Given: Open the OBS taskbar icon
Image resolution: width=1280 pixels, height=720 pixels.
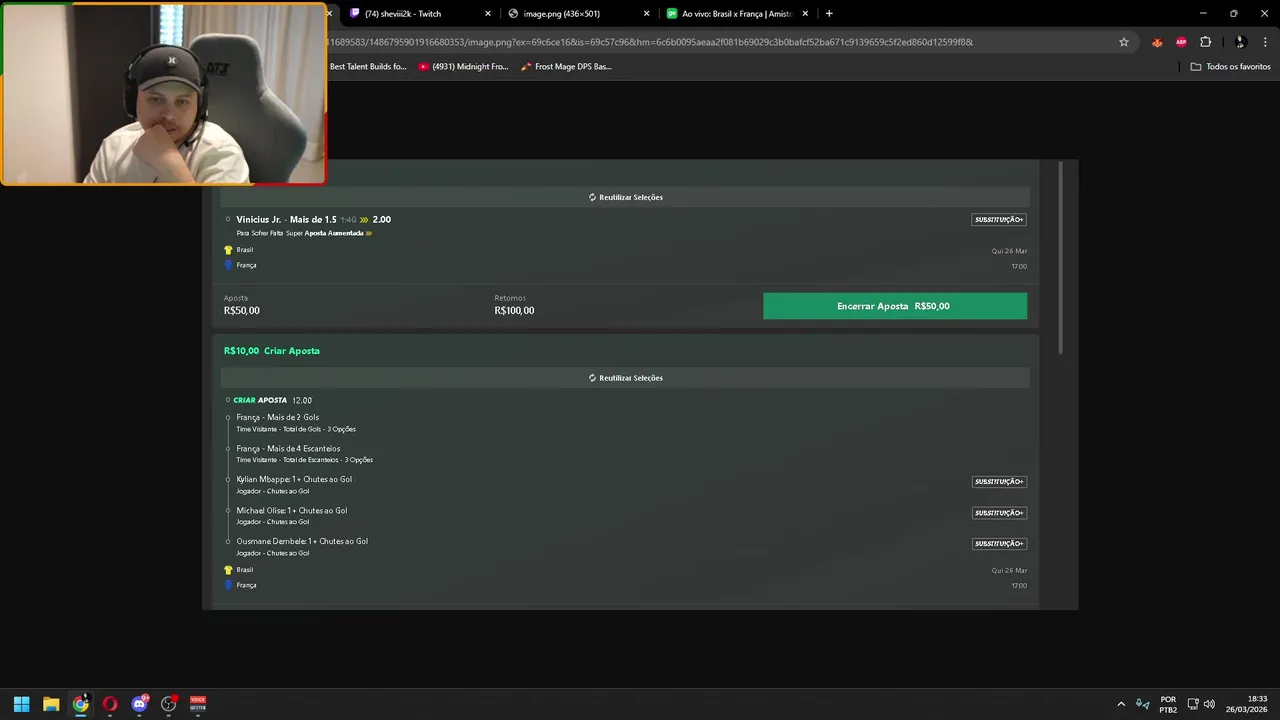Looking at the screenshot, I should point(169,704).
